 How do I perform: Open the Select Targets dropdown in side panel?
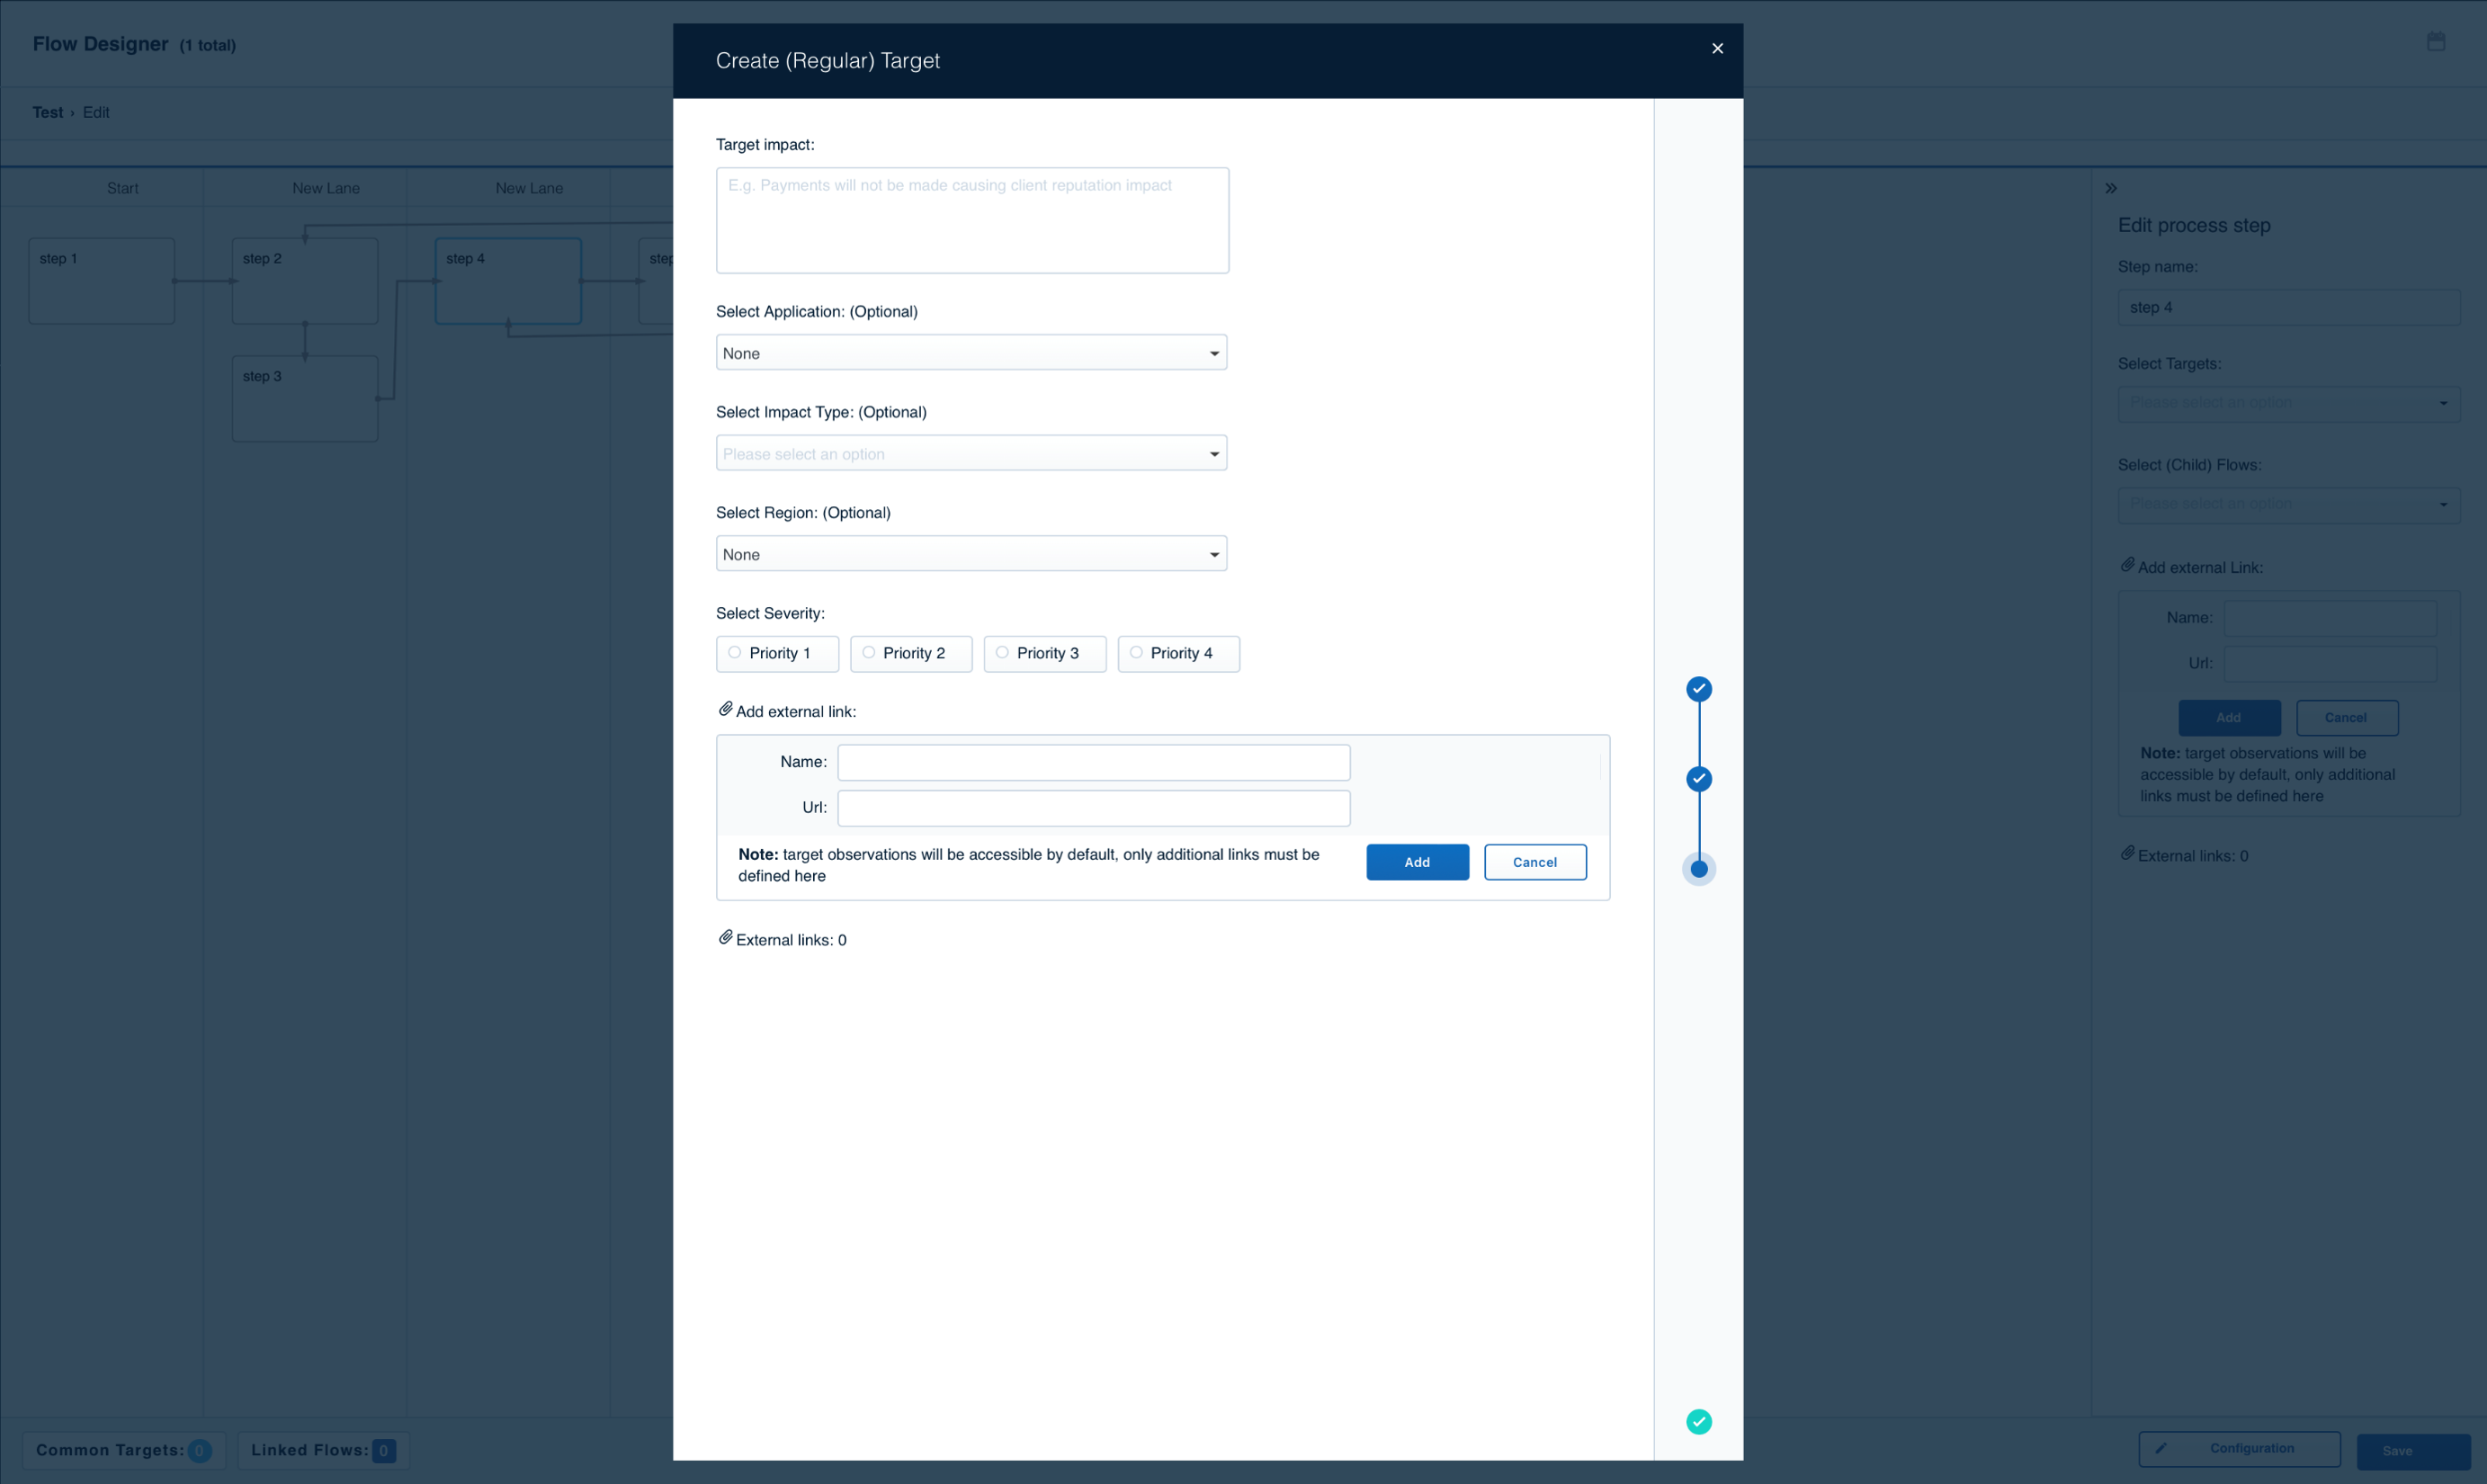point(2288,403)
